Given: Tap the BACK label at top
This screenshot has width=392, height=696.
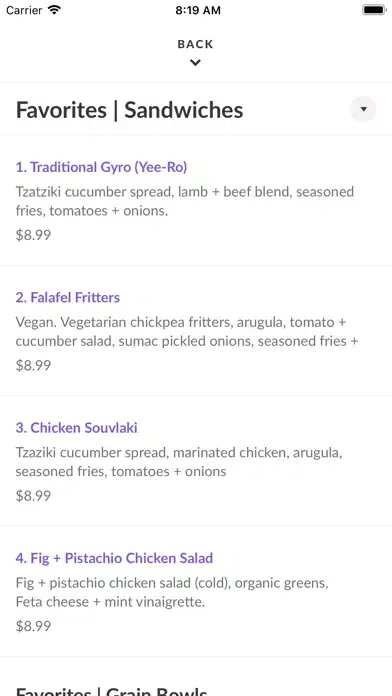Looking at the screenshot, I should coord(195,44).
